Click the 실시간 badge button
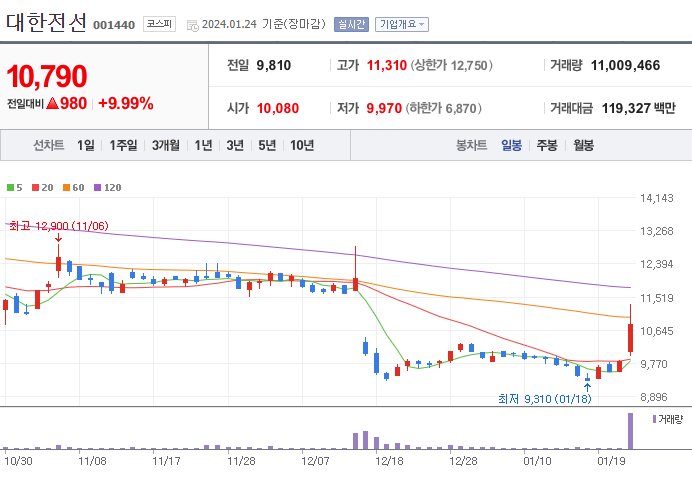The width and height of the screenshot is (692, 485). pyautogui.click(x=351, y=24)
